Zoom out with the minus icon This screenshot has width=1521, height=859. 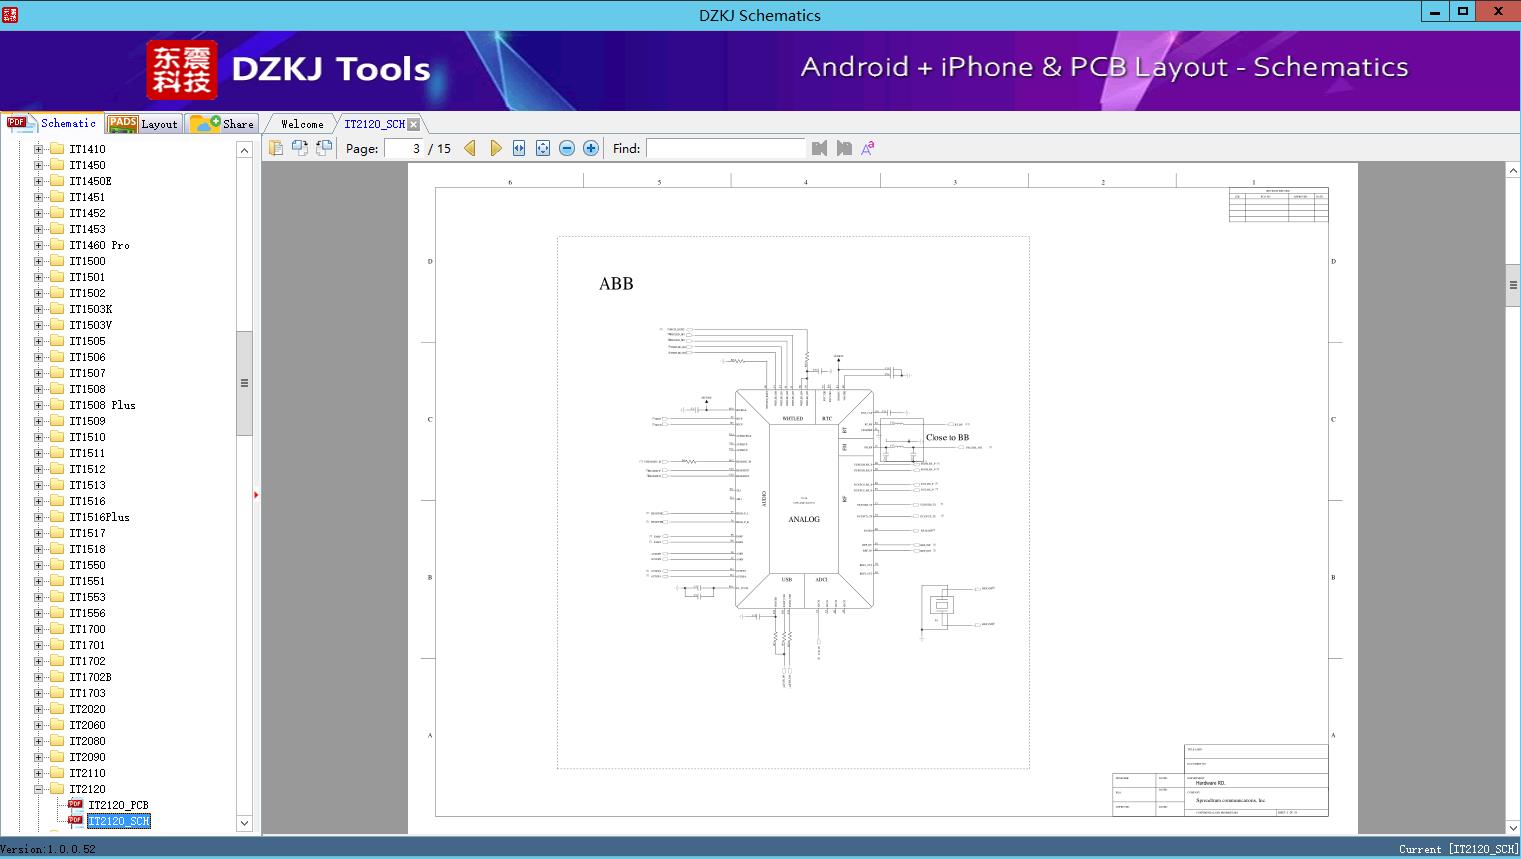coord(567,148)
